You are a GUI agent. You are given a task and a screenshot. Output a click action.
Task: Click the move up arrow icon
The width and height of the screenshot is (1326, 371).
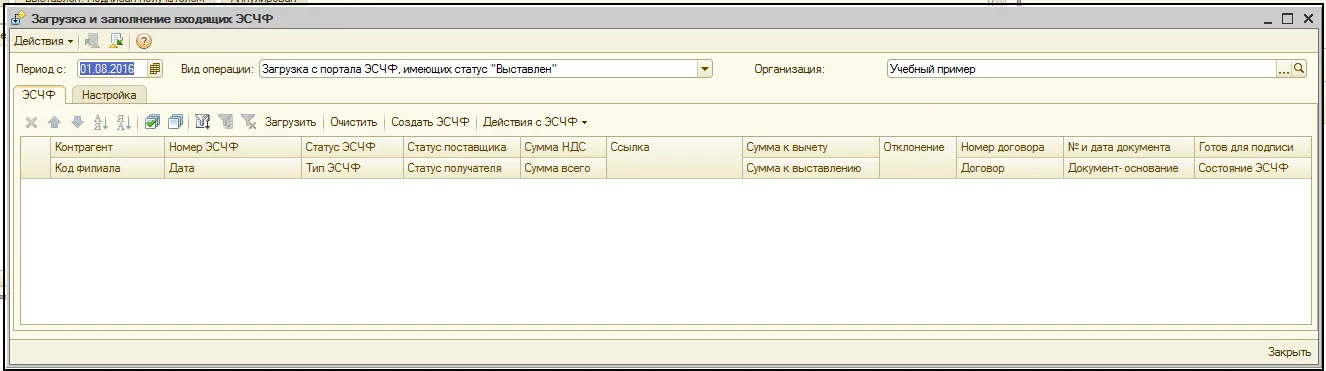[x=55, y=122]
